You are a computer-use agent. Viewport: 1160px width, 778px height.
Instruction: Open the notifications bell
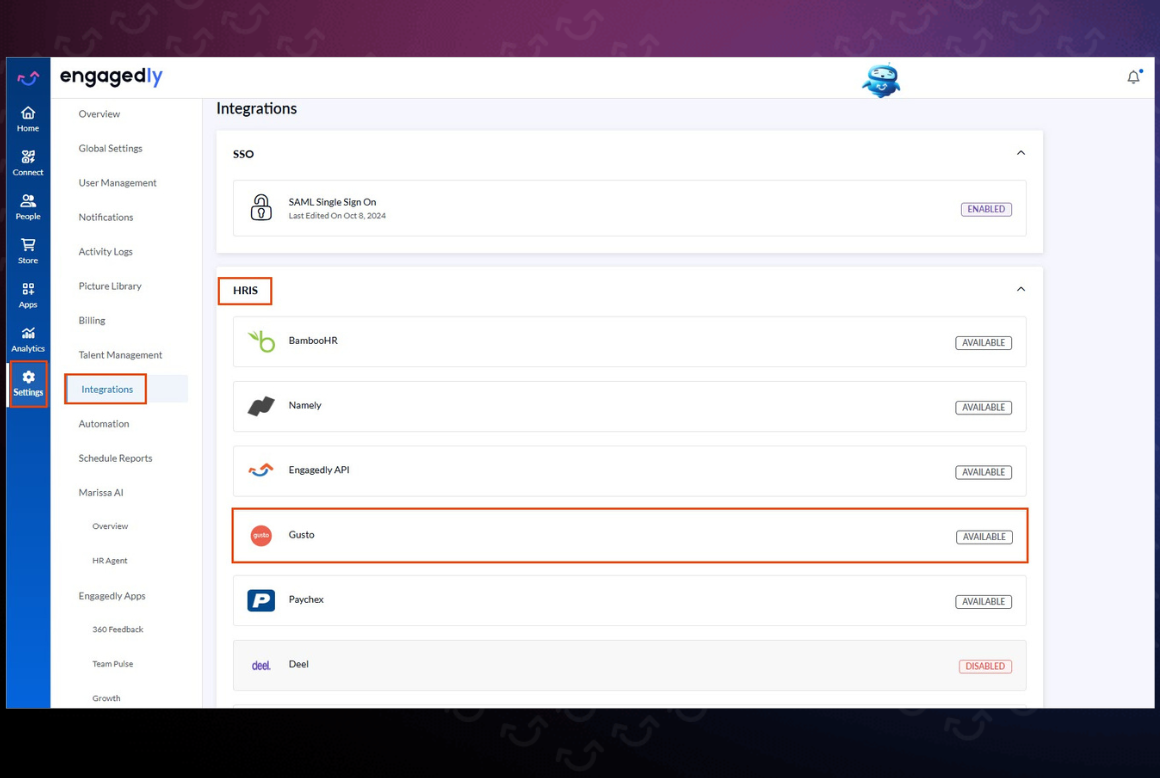point(1133,77)
